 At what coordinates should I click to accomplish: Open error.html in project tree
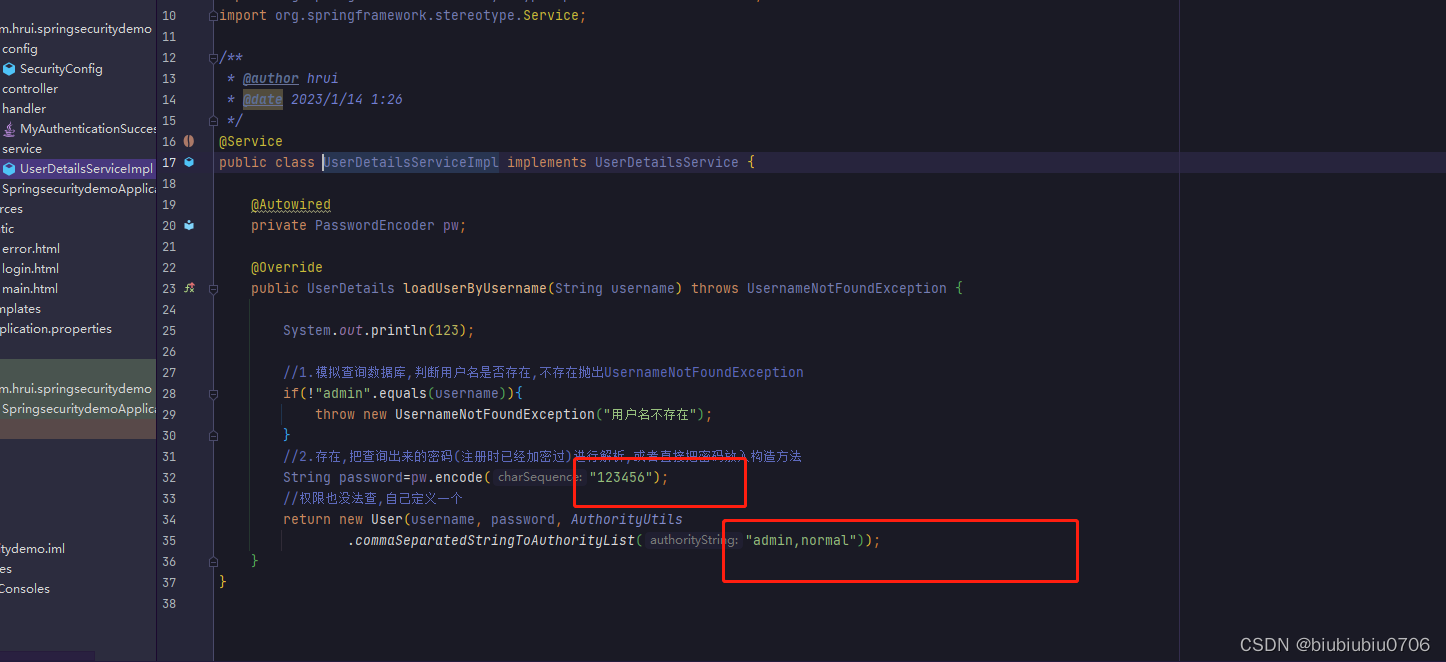click(31, 248)
